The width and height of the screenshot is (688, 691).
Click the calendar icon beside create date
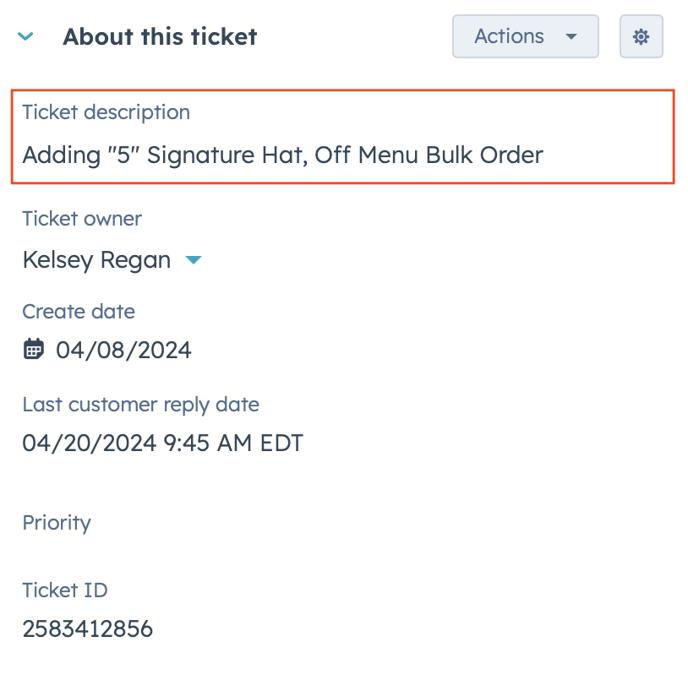pyautogui.click(x=34, y=350)
